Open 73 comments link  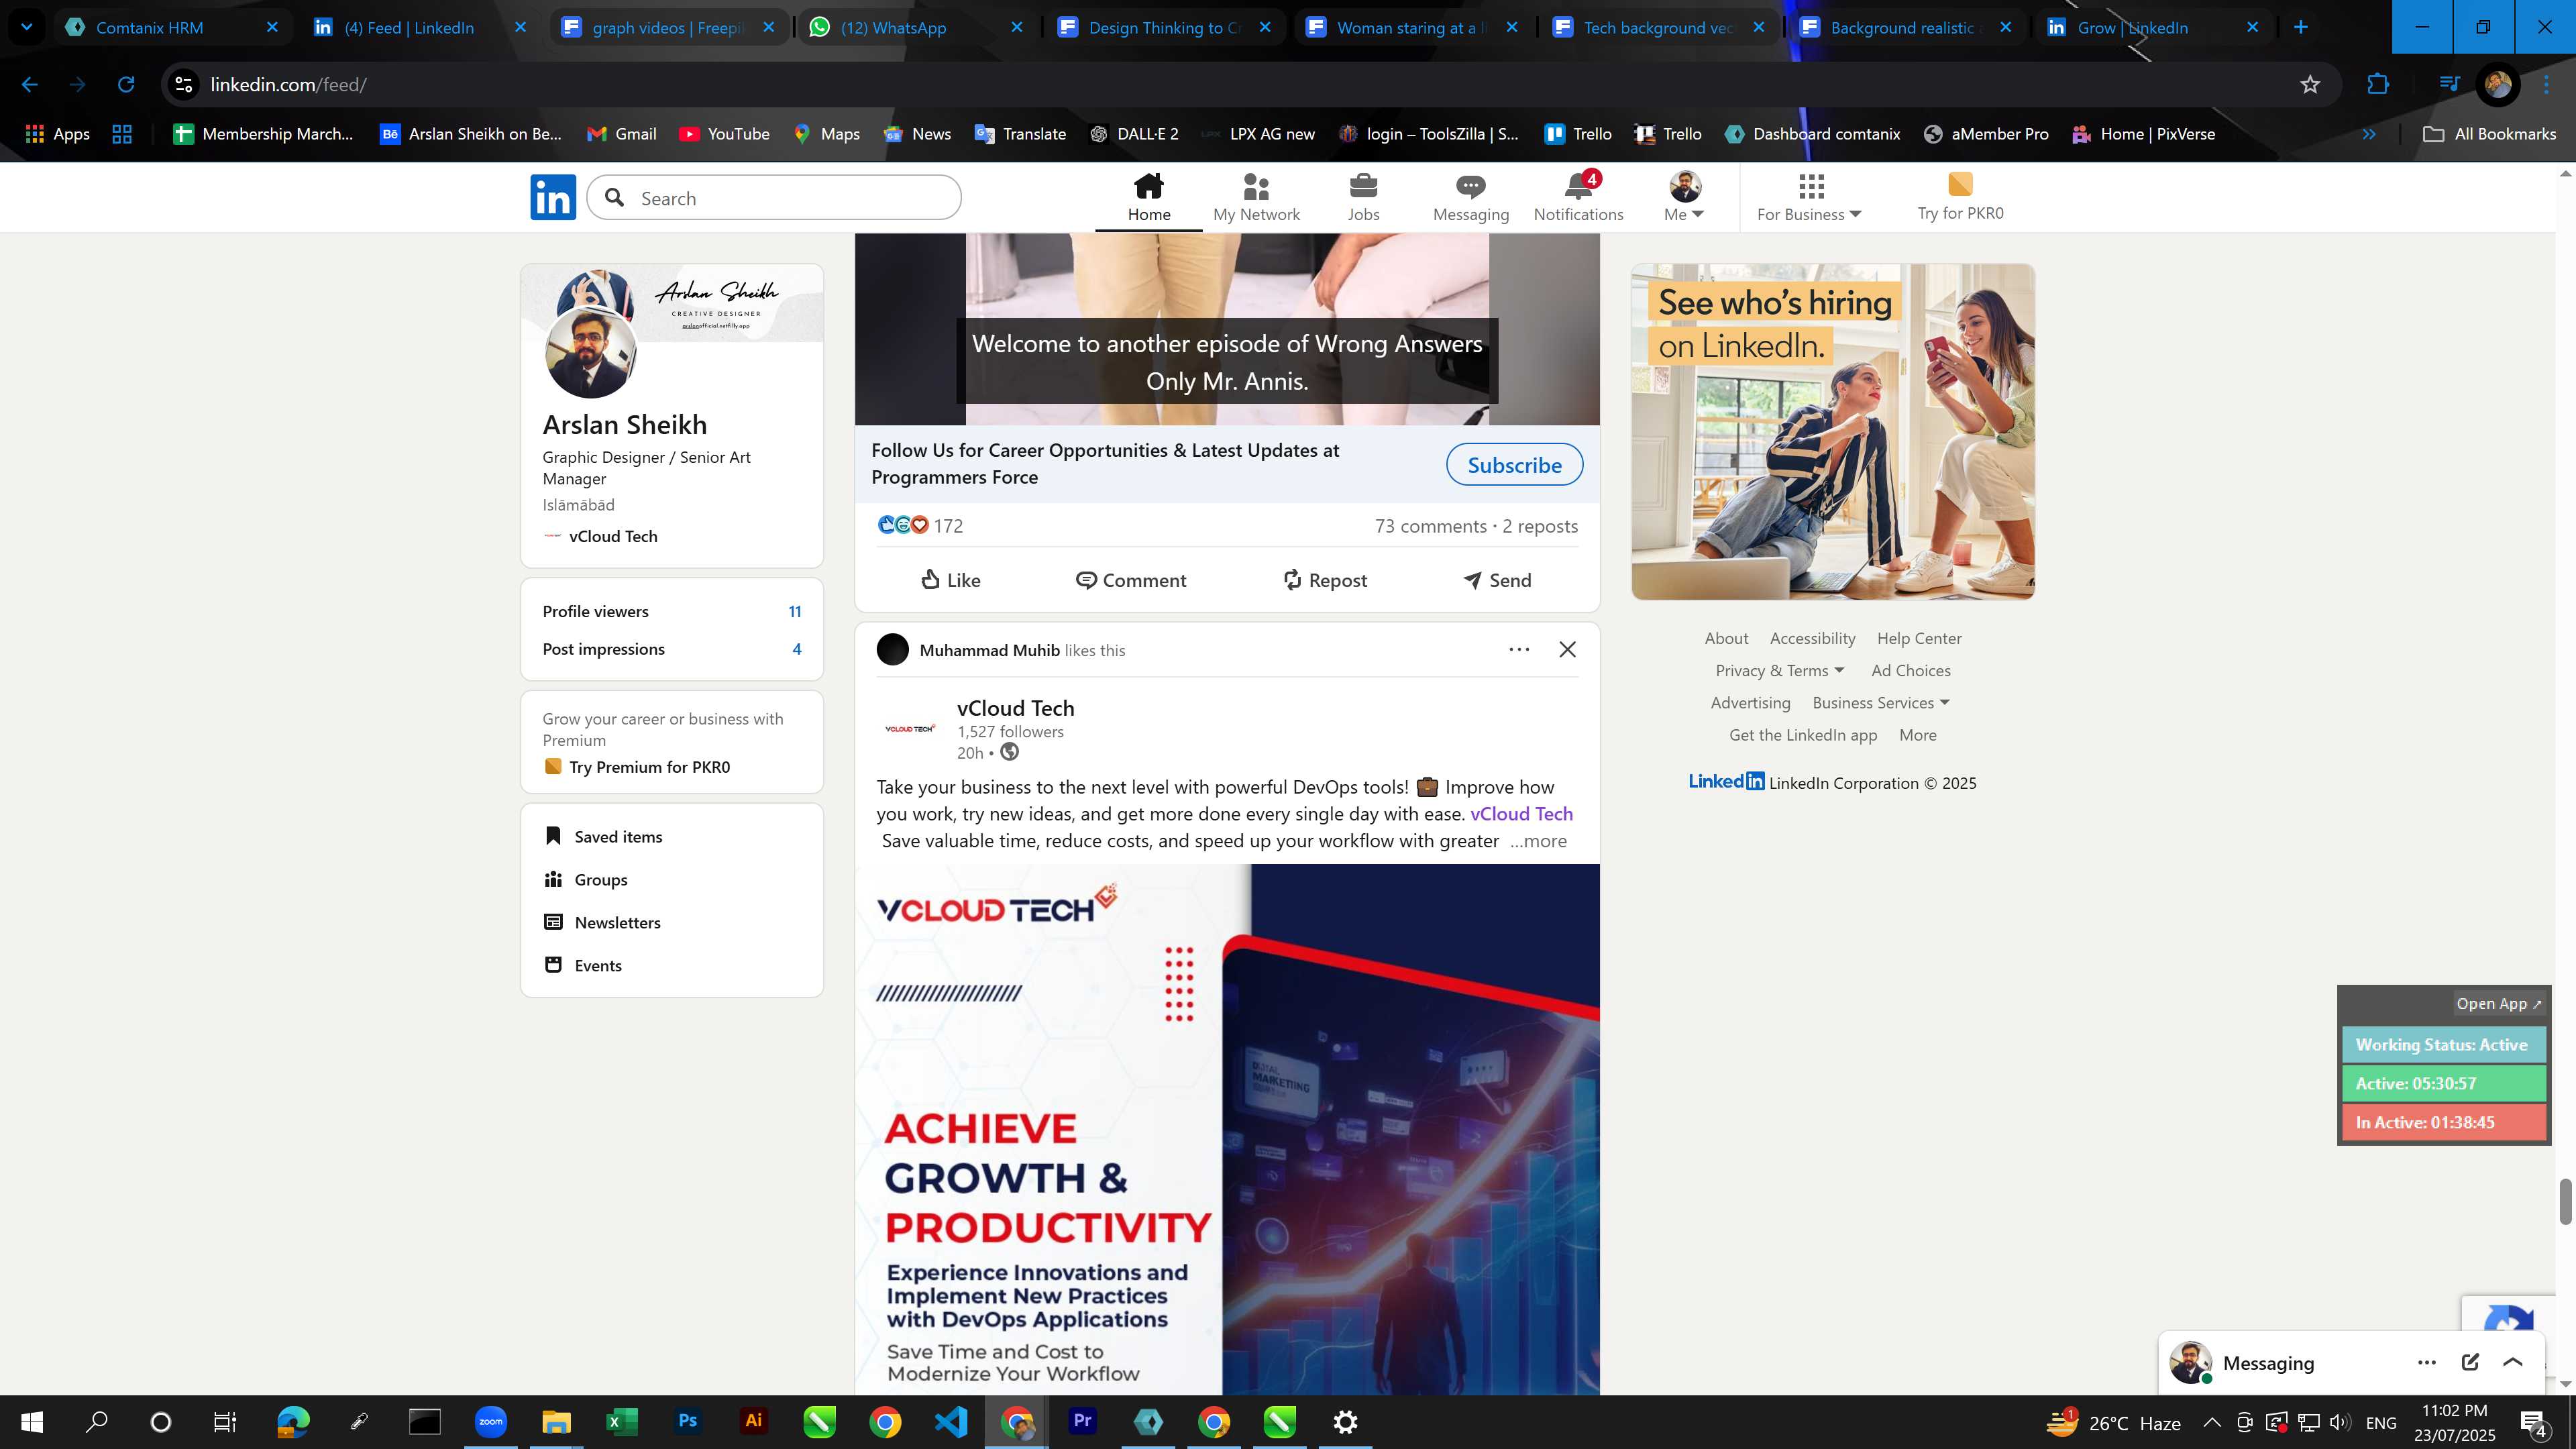tap(1430, 527)
